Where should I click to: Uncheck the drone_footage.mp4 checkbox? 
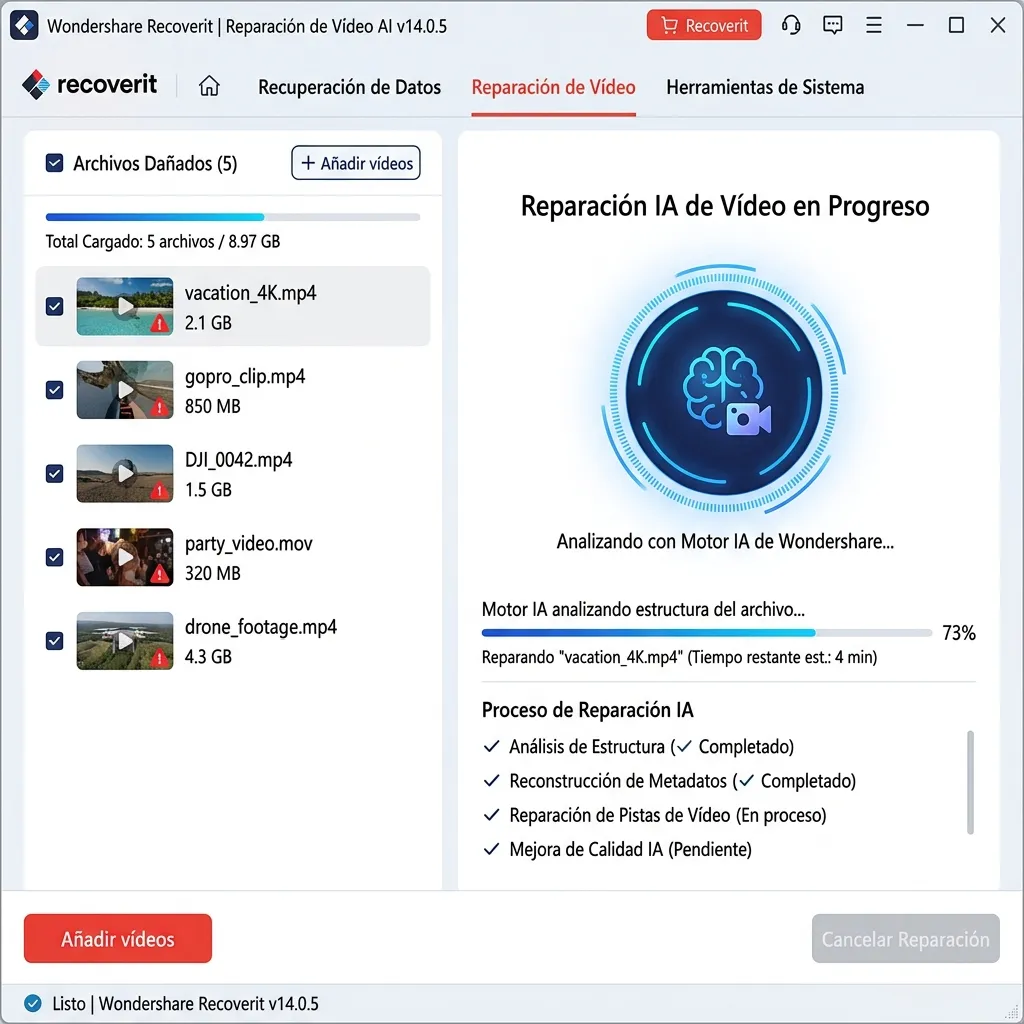pyautogui.click(x=54, y=641)
